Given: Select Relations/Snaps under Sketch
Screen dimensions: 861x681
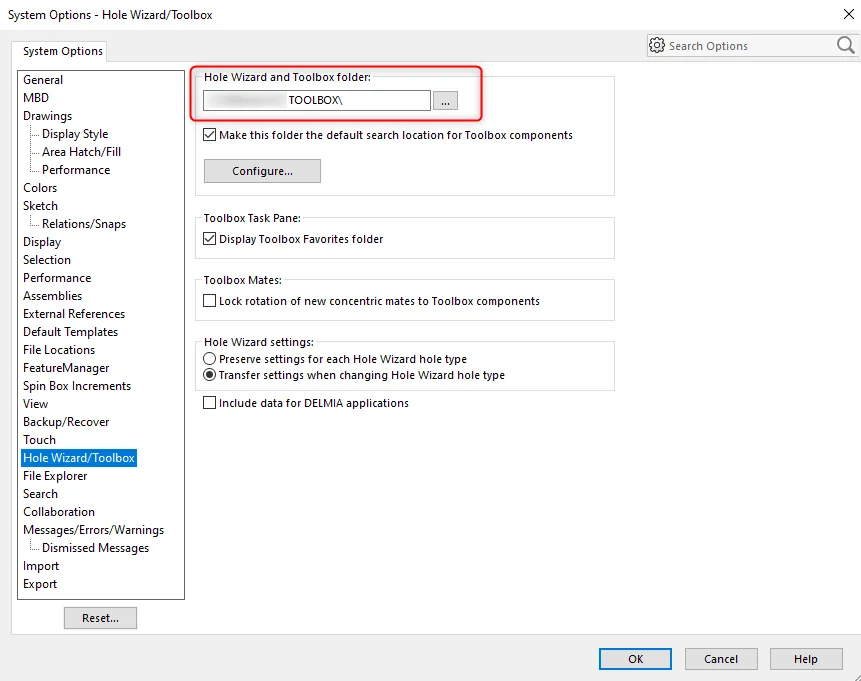Looking at the screenshot, I should click(84, 224).
